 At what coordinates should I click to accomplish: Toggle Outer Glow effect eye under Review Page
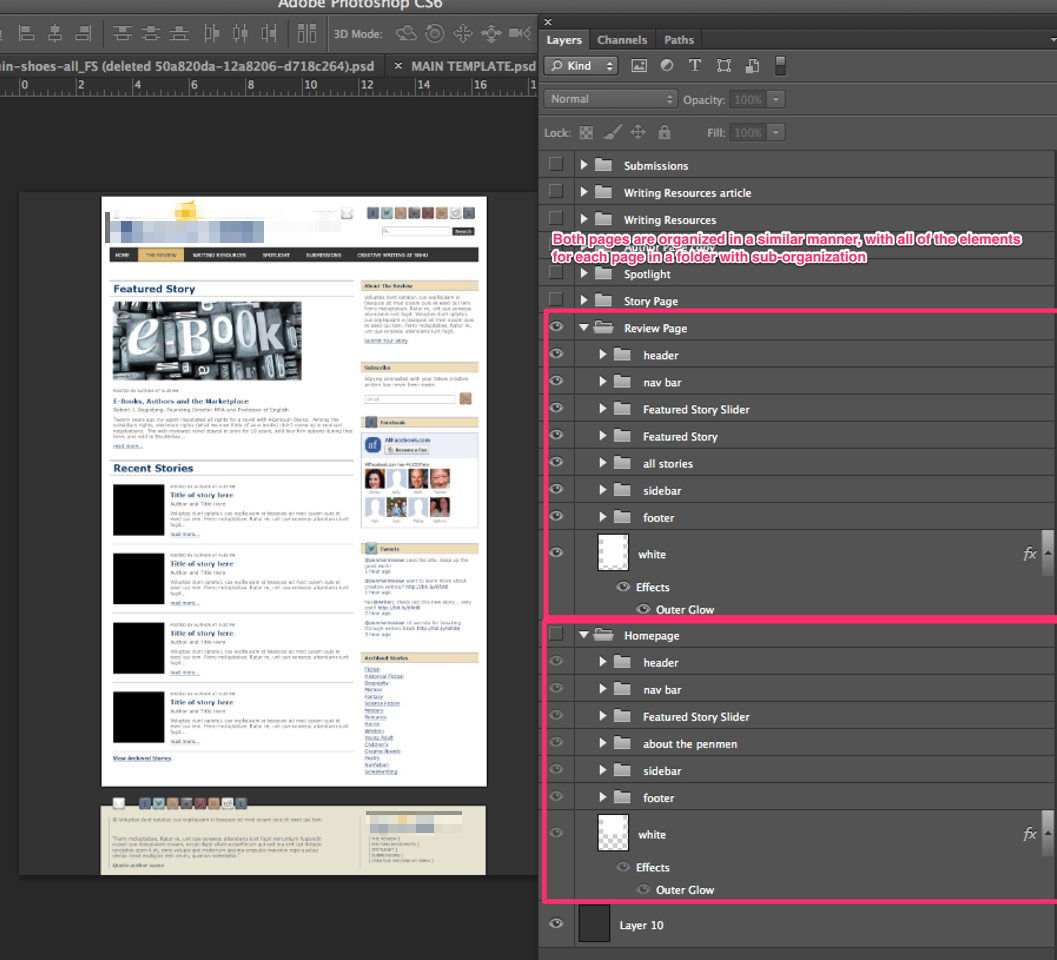tap(644, 609)
